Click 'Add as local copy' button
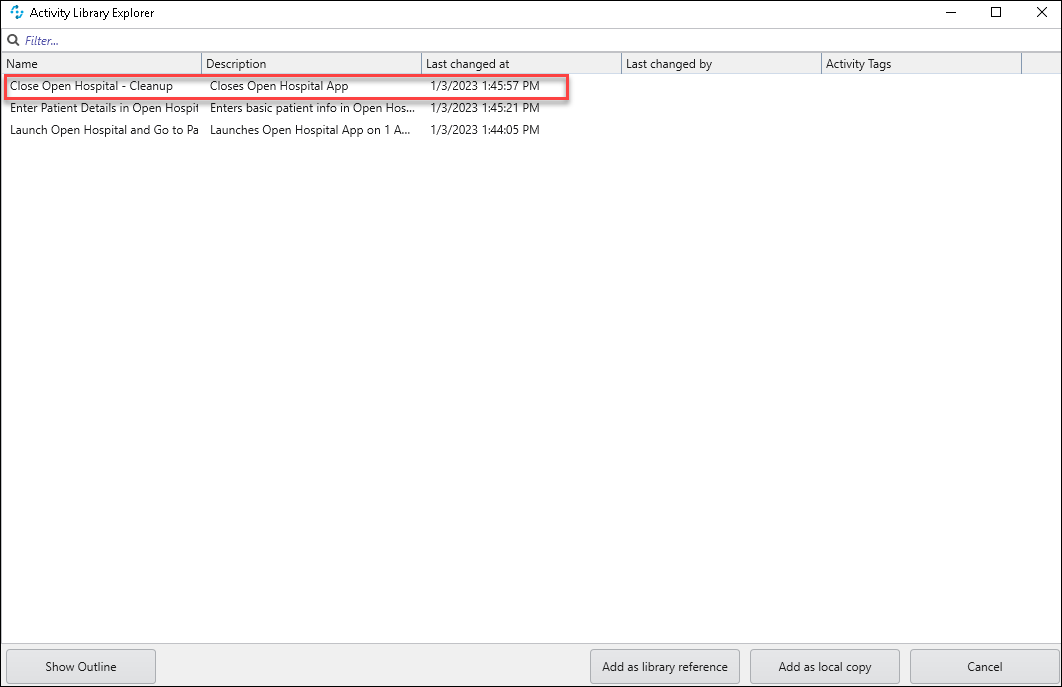Screen dimensions: 1062x687 [825, 667]
